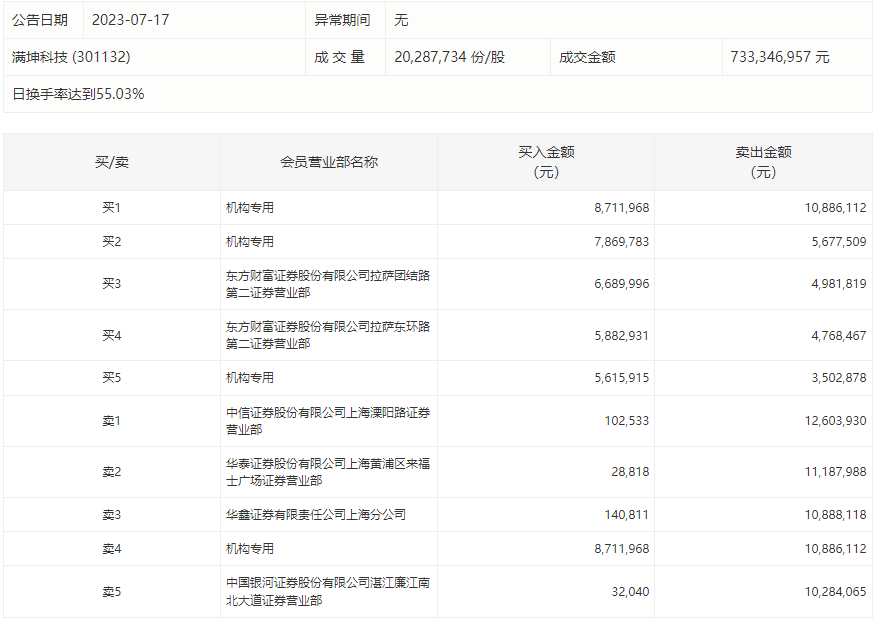
Task: Select sell amount 3,502,878
Action: (x=838, y=378)
